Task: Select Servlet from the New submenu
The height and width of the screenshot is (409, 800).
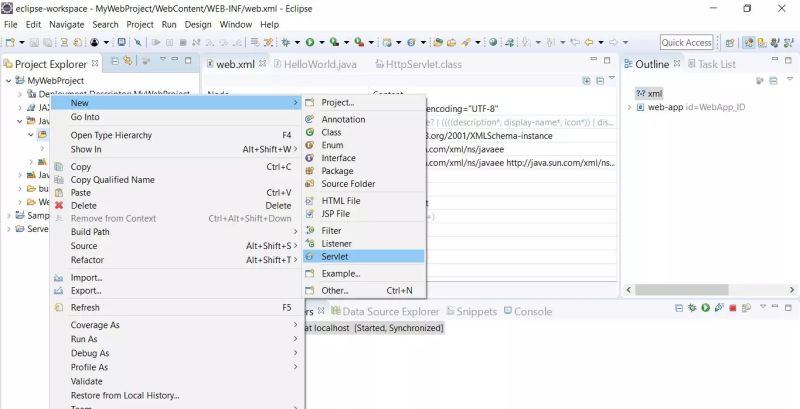Action: [x=364, y=257]
